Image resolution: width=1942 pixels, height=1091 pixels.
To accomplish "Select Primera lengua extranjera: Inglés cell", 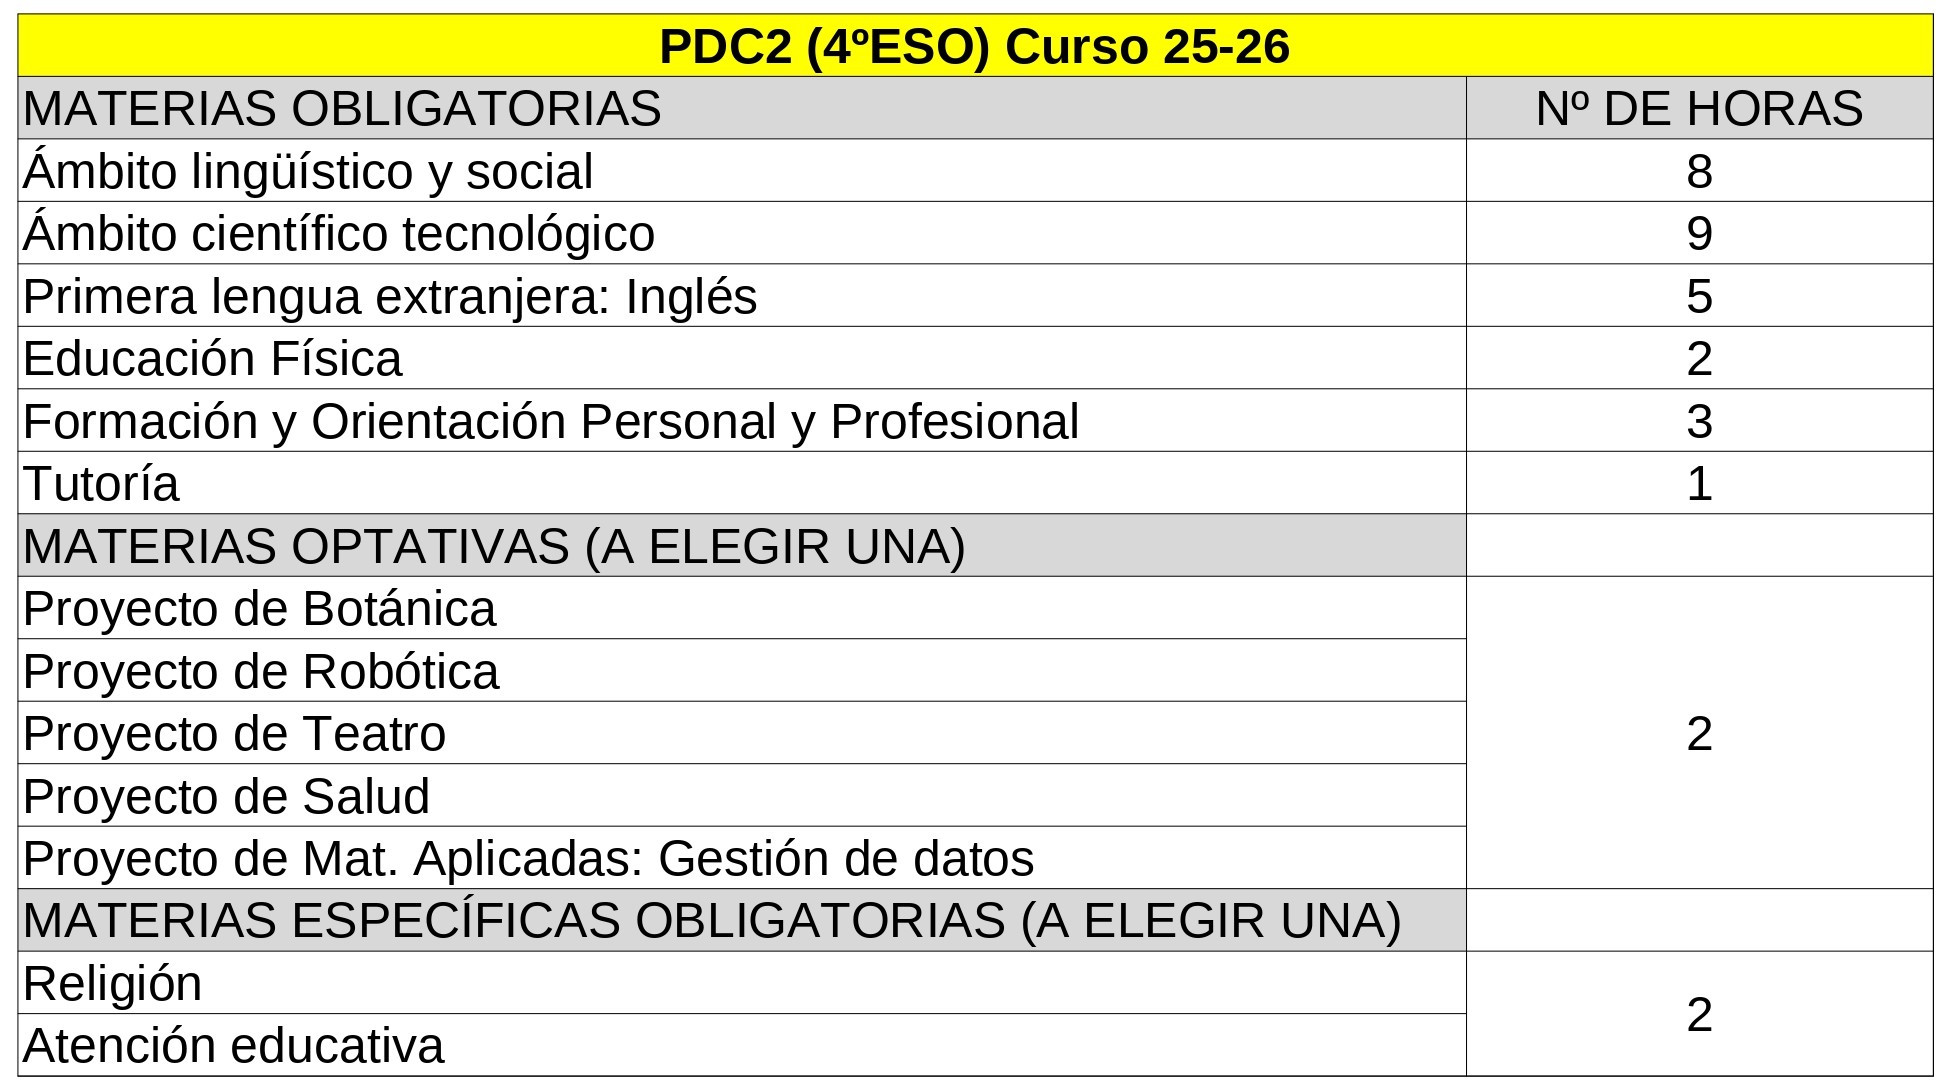I will pyautogui.click(x=742, y=296).
